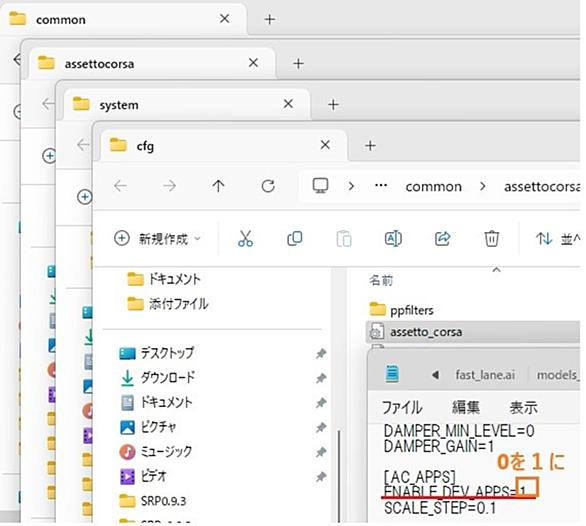Viewport: 586px width, 526px height.
Task: Open Notepad 表示 menu
Action: coord(523,407)
